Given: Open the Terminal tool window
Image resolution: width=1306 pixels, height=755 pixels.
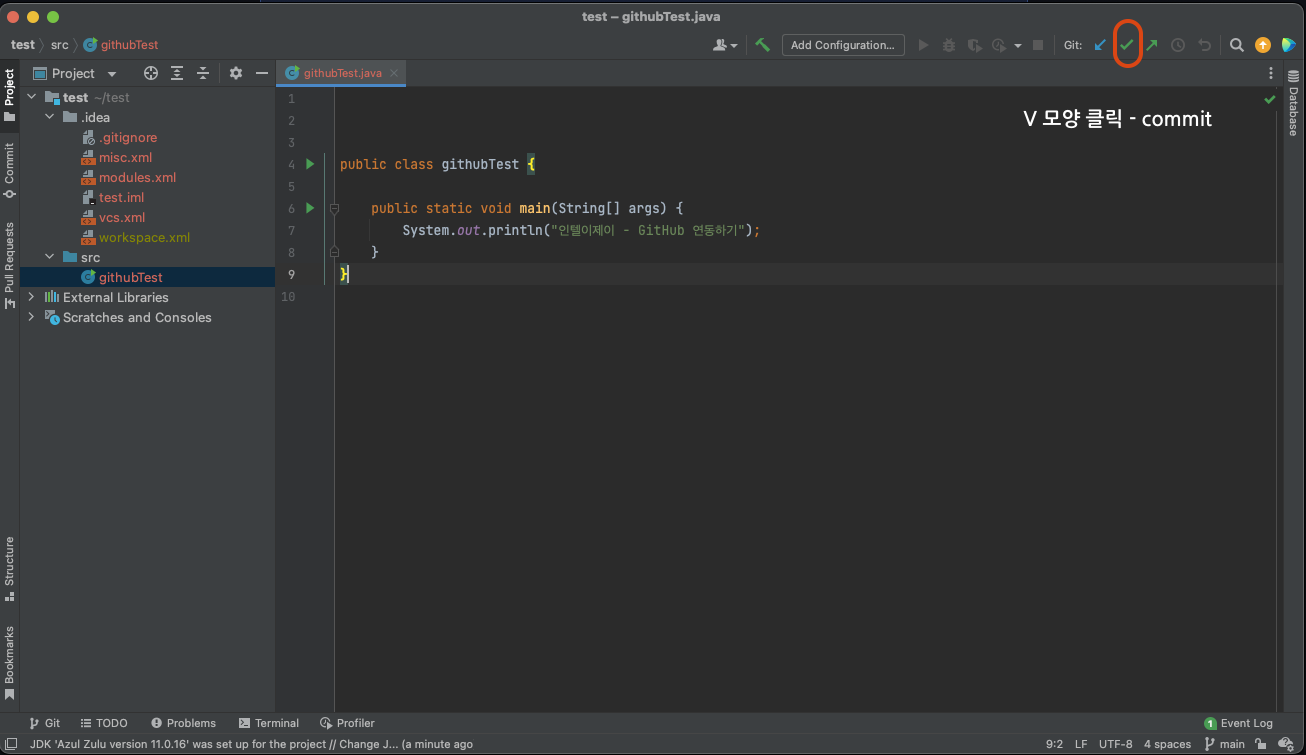Looking at the screenshot, I should tap(269, 723).
